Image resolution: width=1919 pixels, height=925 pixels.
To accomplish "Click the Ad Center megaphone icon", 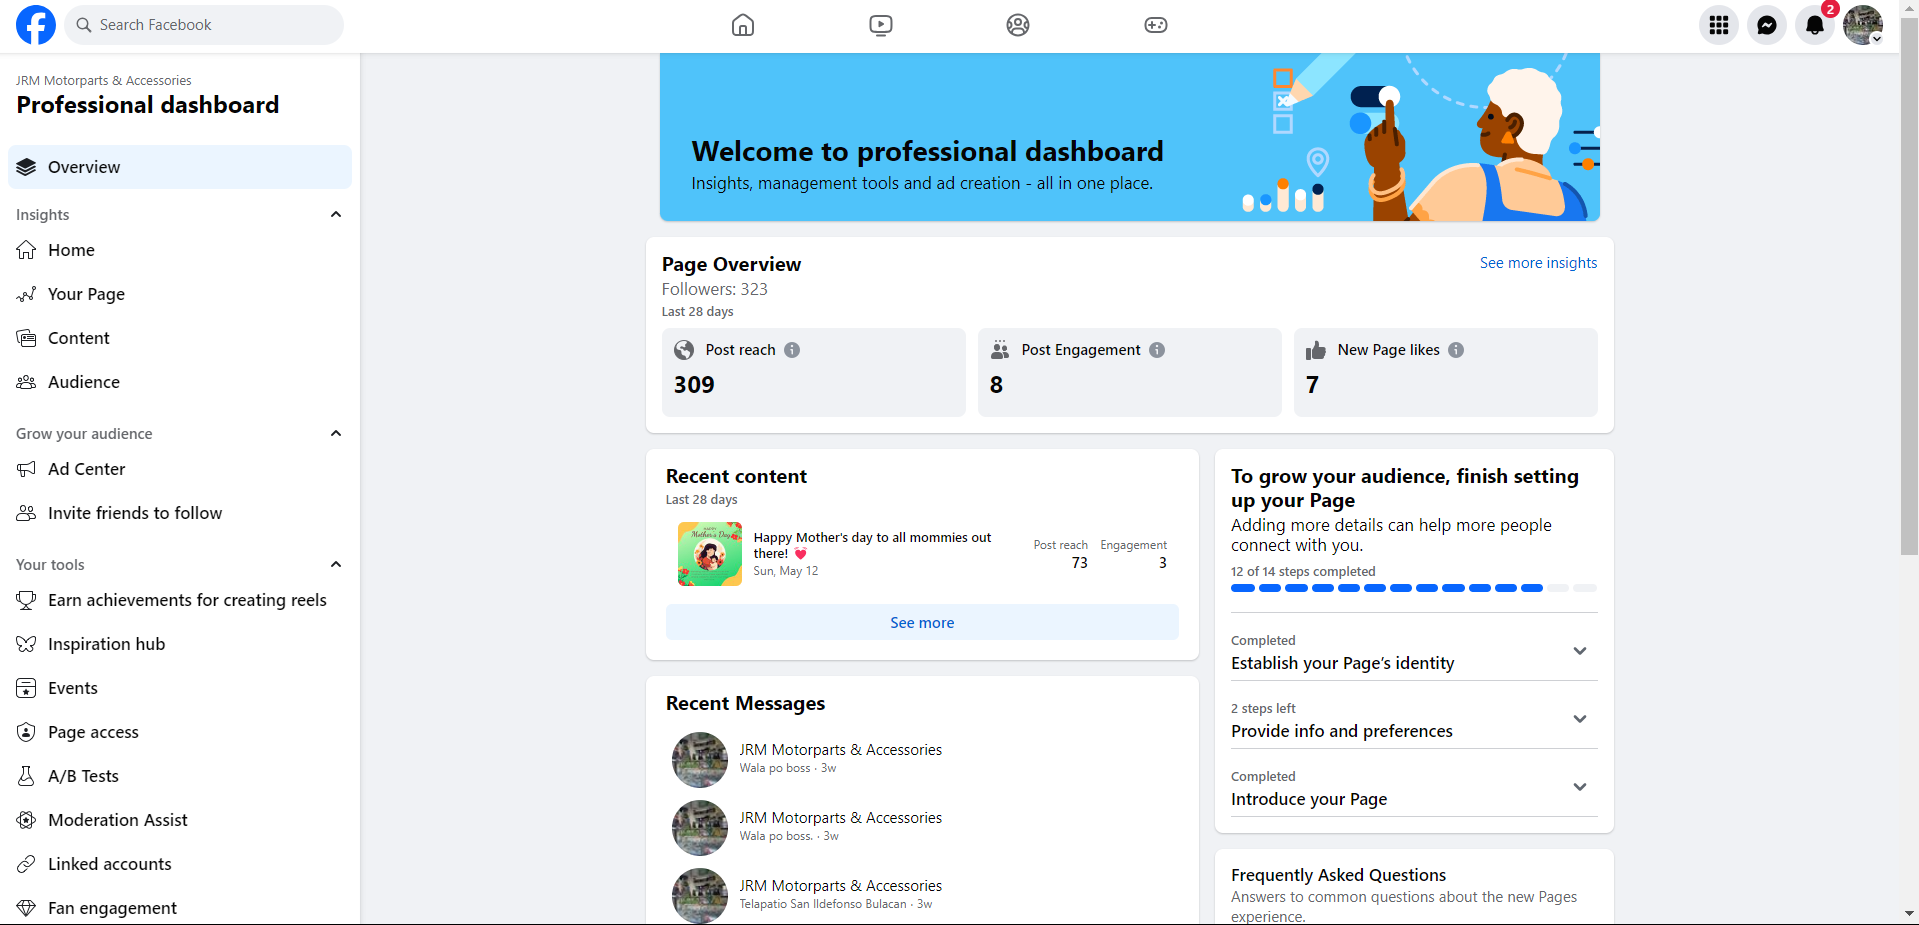I will pyautogui.click(x=26, y=469).
